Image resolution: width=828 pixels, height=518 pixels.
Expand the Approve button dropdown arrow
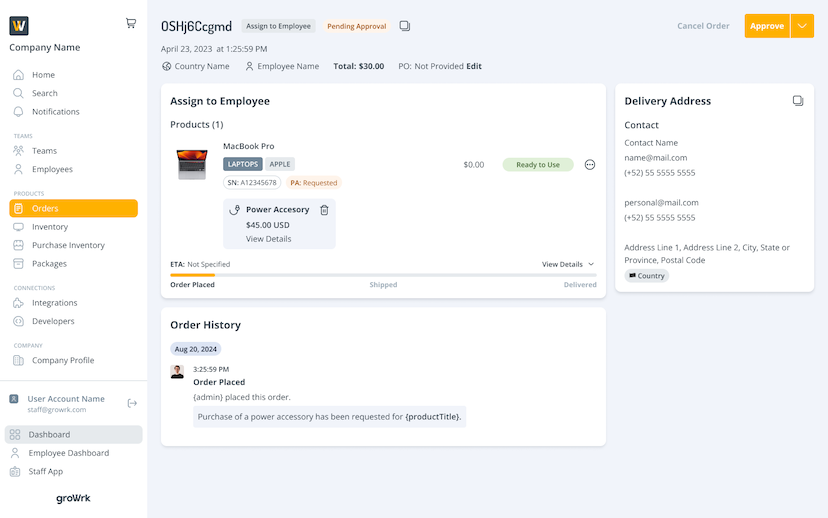coord(802,26)
